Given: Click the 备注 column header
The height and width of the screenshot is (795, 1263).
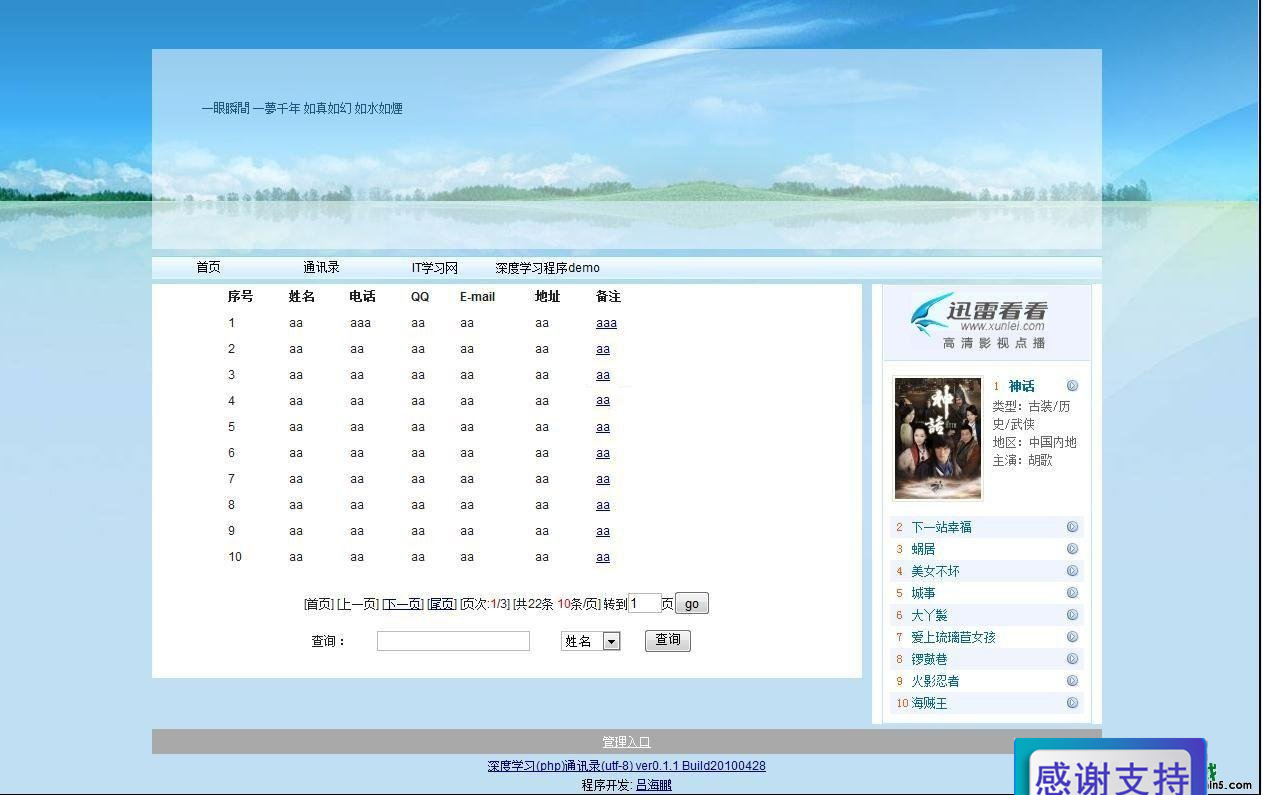Looking at the screenshot, I should (608, 297).
